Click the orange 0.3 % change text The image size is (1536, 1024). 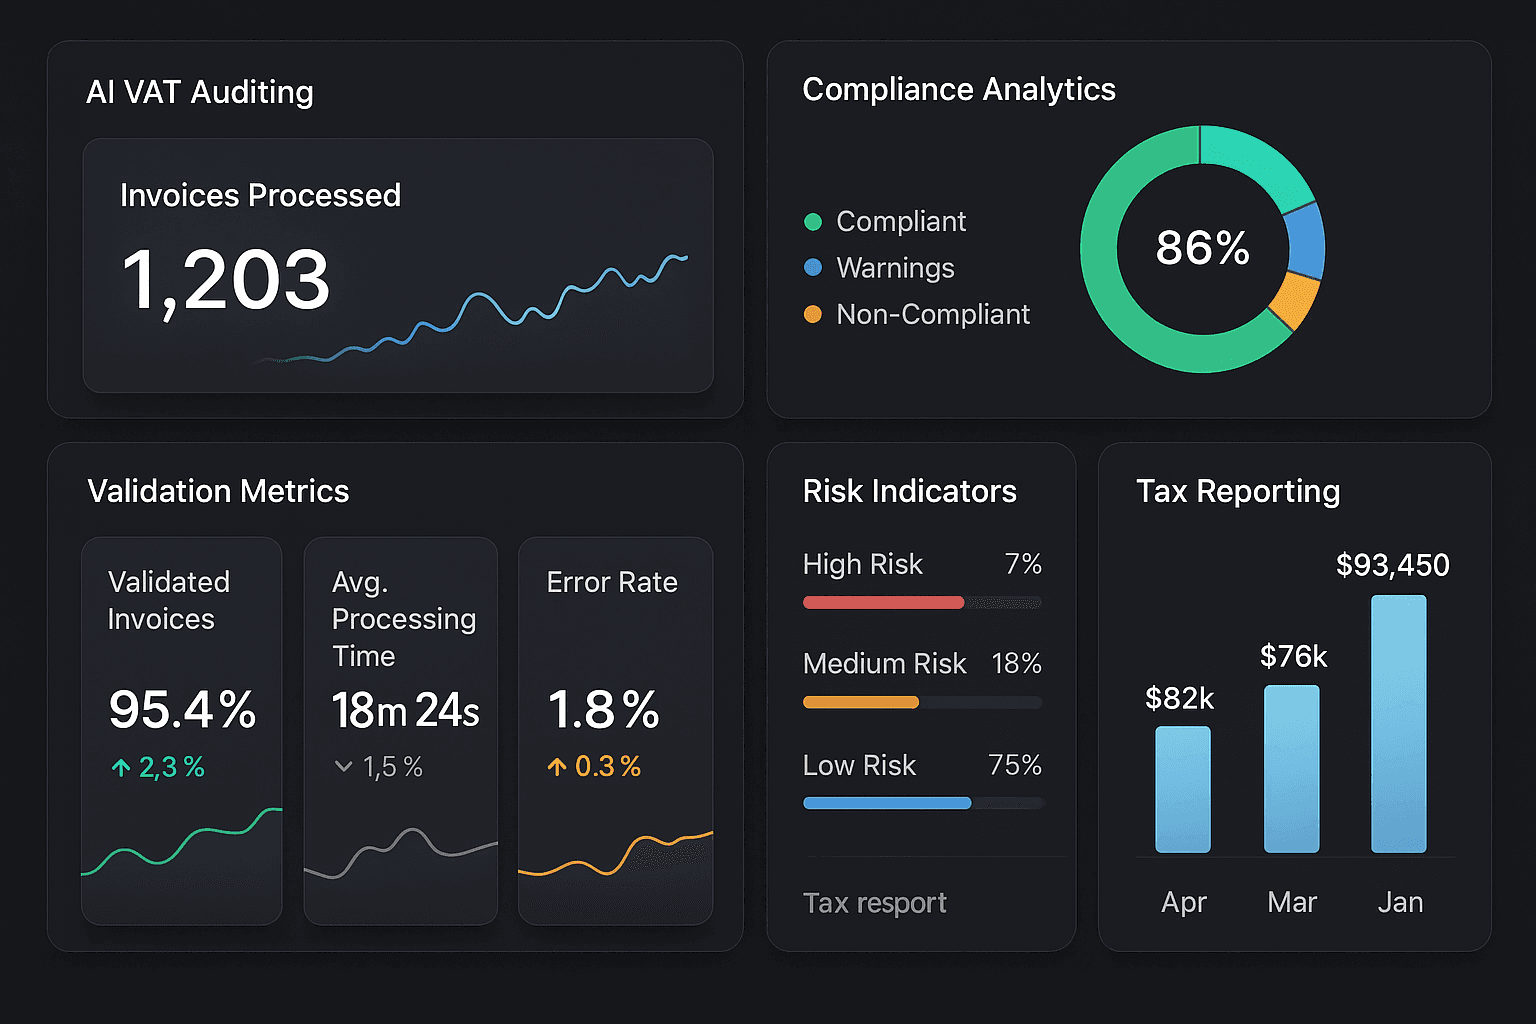pos(608,767)
